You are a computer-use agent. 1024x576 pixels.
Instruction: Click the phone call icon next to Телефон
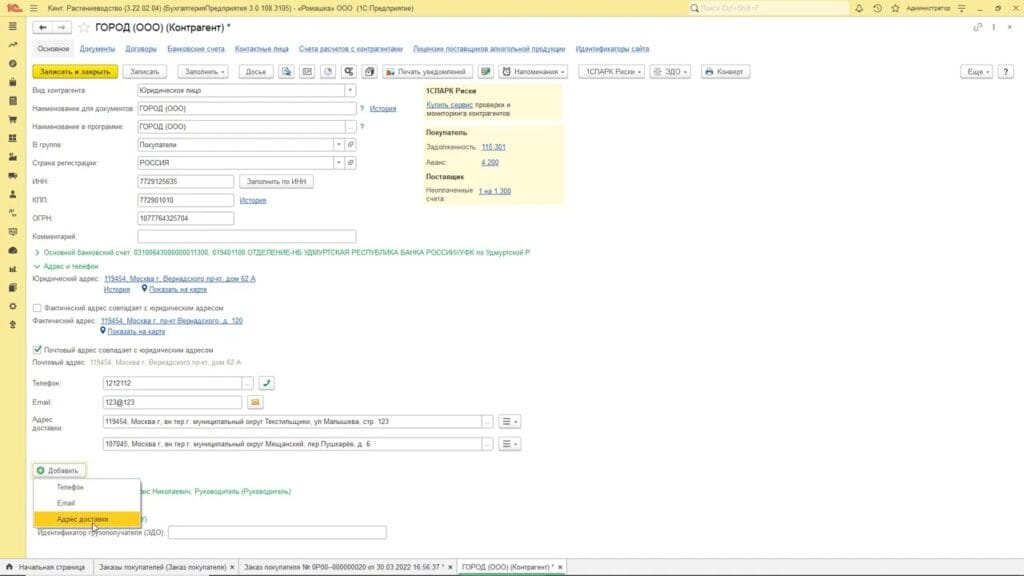(267, 383)
